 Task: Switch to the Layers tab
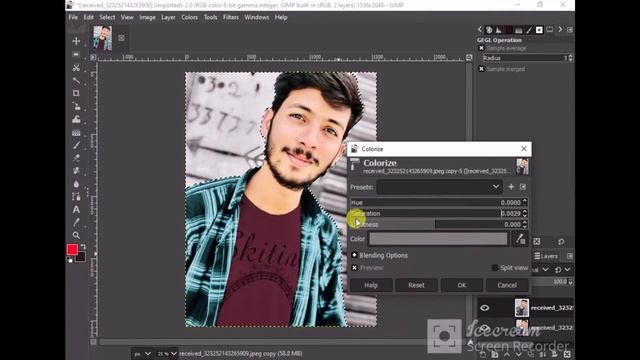(x=546, y=256)
